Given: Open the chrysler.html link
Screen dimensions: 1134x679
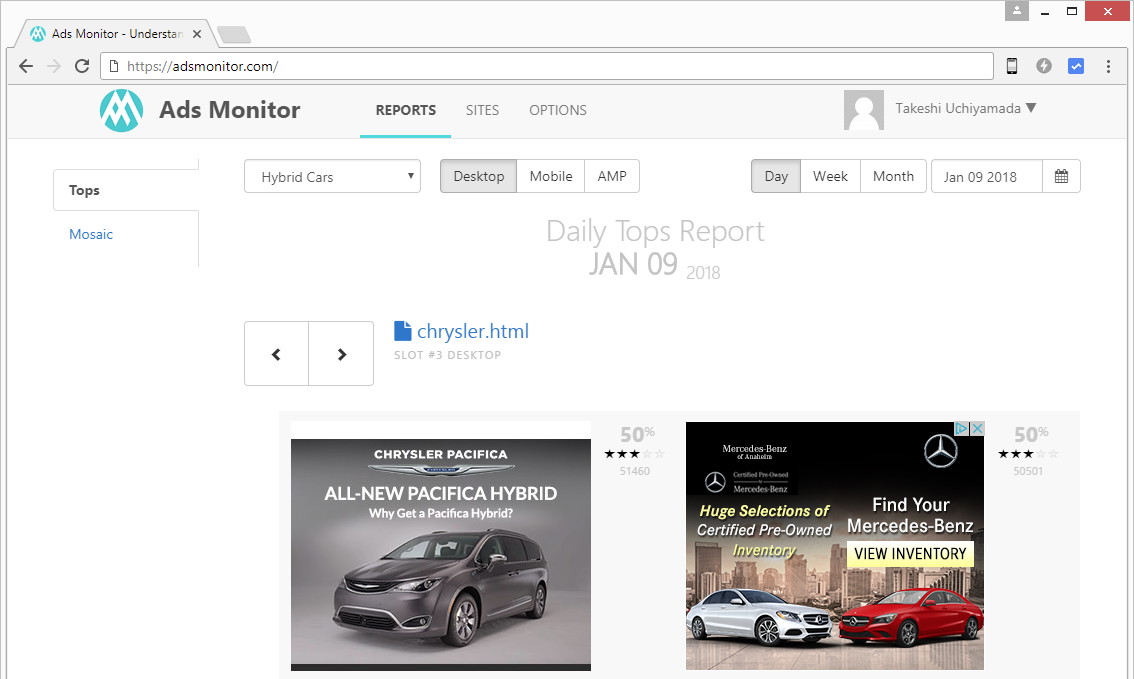Looking at the screenshot, I should click(x=473, y=331).
